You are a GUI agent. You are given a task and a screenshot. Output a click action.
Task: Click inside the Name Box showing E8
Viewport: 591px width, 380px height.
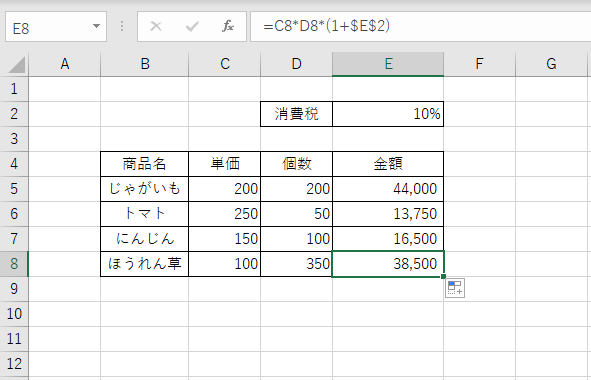[x=48, y=27]
